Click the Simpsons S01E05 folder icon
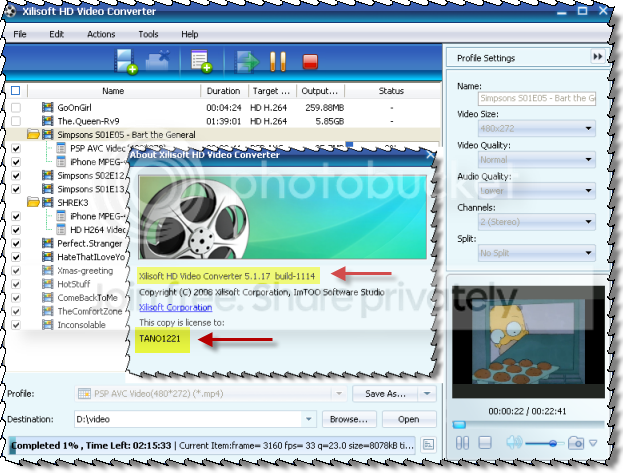Screen dimensions: 623x473 coord(33,134)
